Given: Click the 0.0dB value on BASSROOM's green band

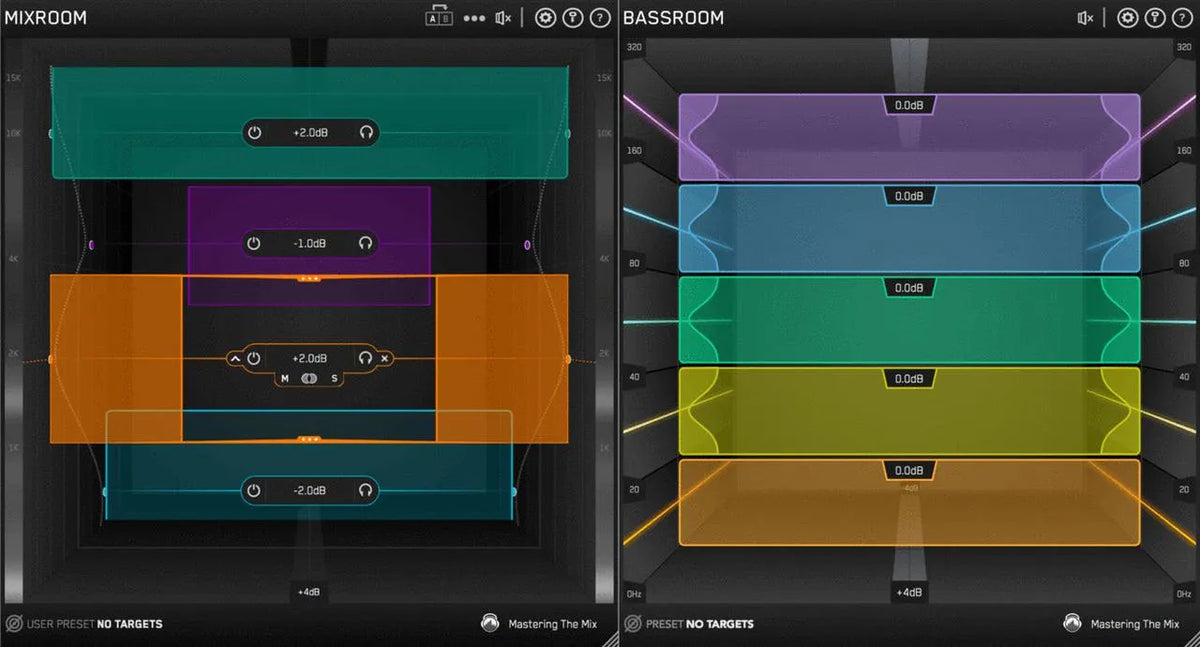Looking at the screenshot, I should [x=908, y=287].
